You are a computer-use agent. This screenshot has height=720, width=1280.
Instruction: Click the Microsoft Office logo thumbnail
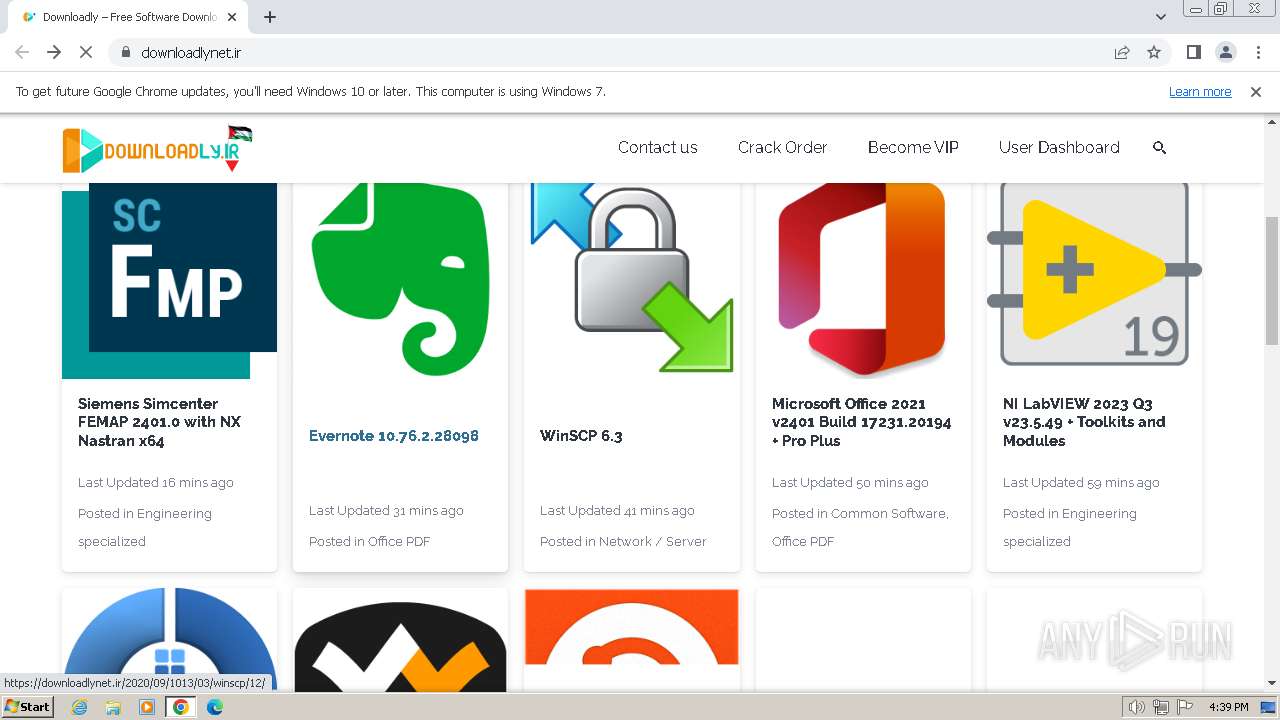click(863, 279)
